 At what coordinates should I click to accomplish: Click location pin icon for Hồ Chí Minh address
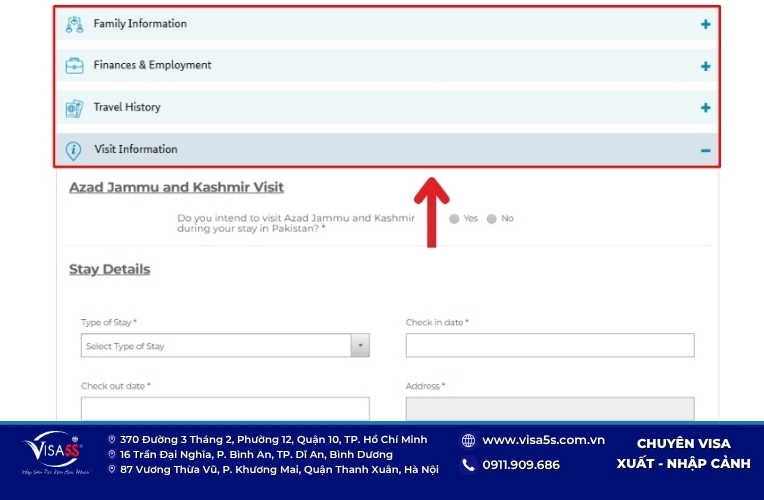pos(112,440)
